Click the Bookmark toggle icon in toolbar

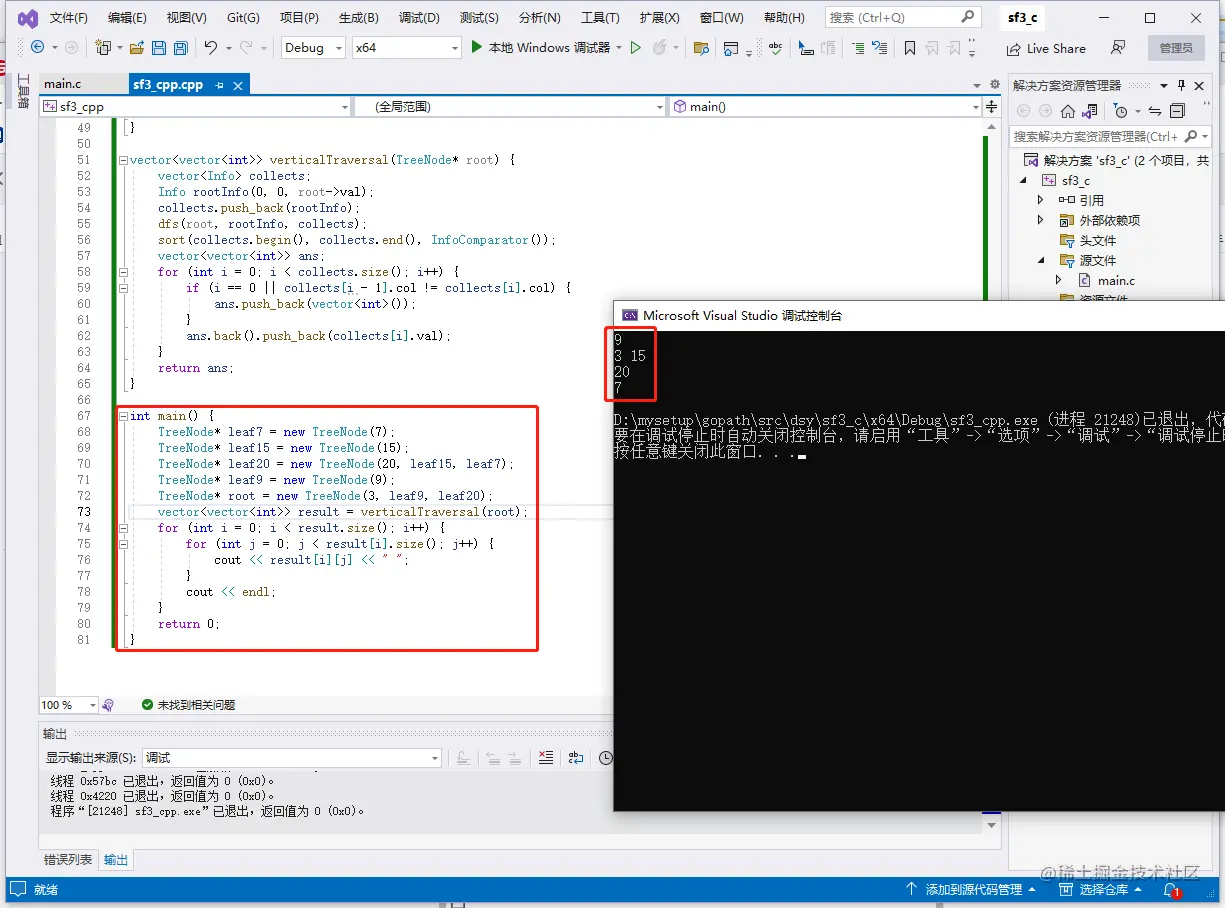[909, 47]
